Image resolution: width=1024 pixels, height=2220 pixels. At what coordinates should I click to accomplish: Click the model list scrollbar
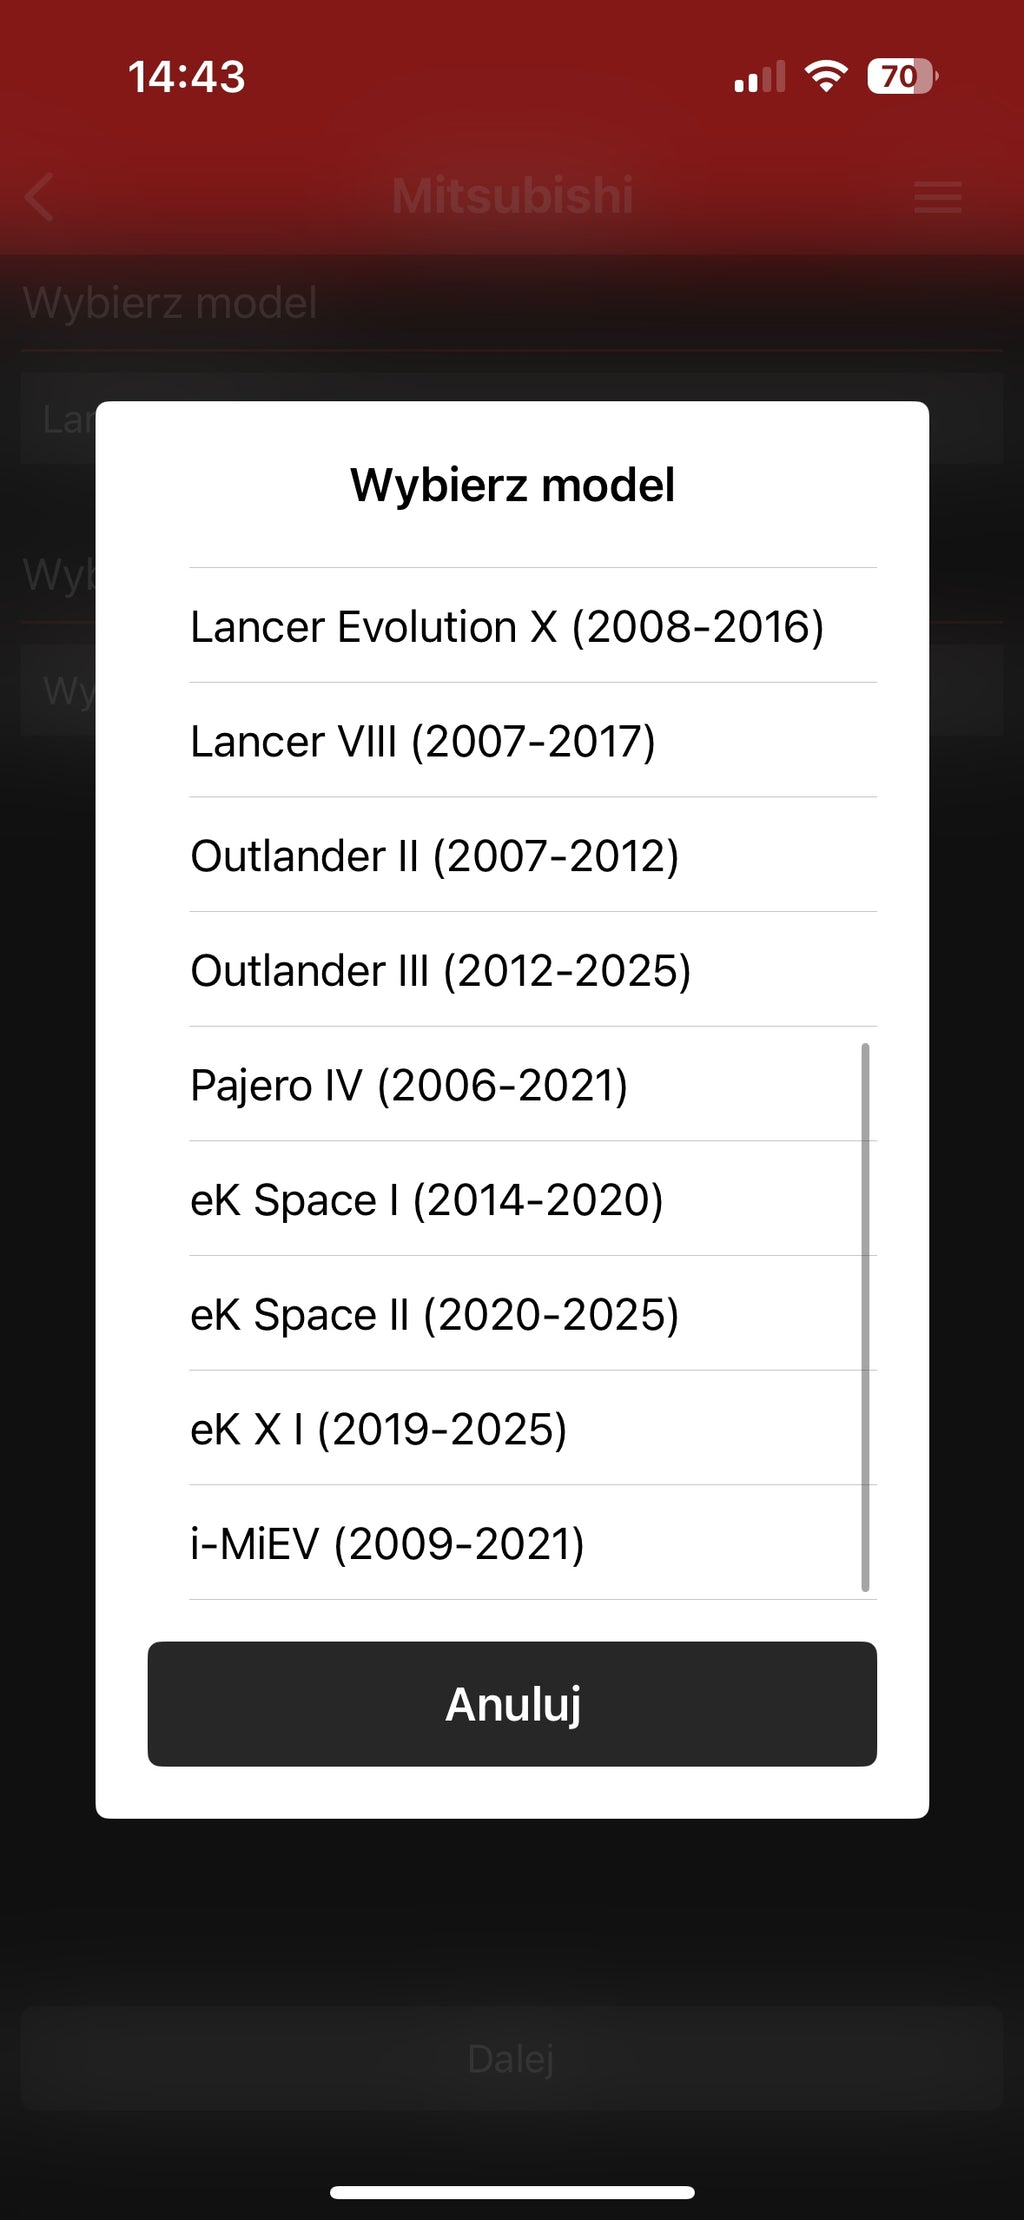coord(865,1317)
